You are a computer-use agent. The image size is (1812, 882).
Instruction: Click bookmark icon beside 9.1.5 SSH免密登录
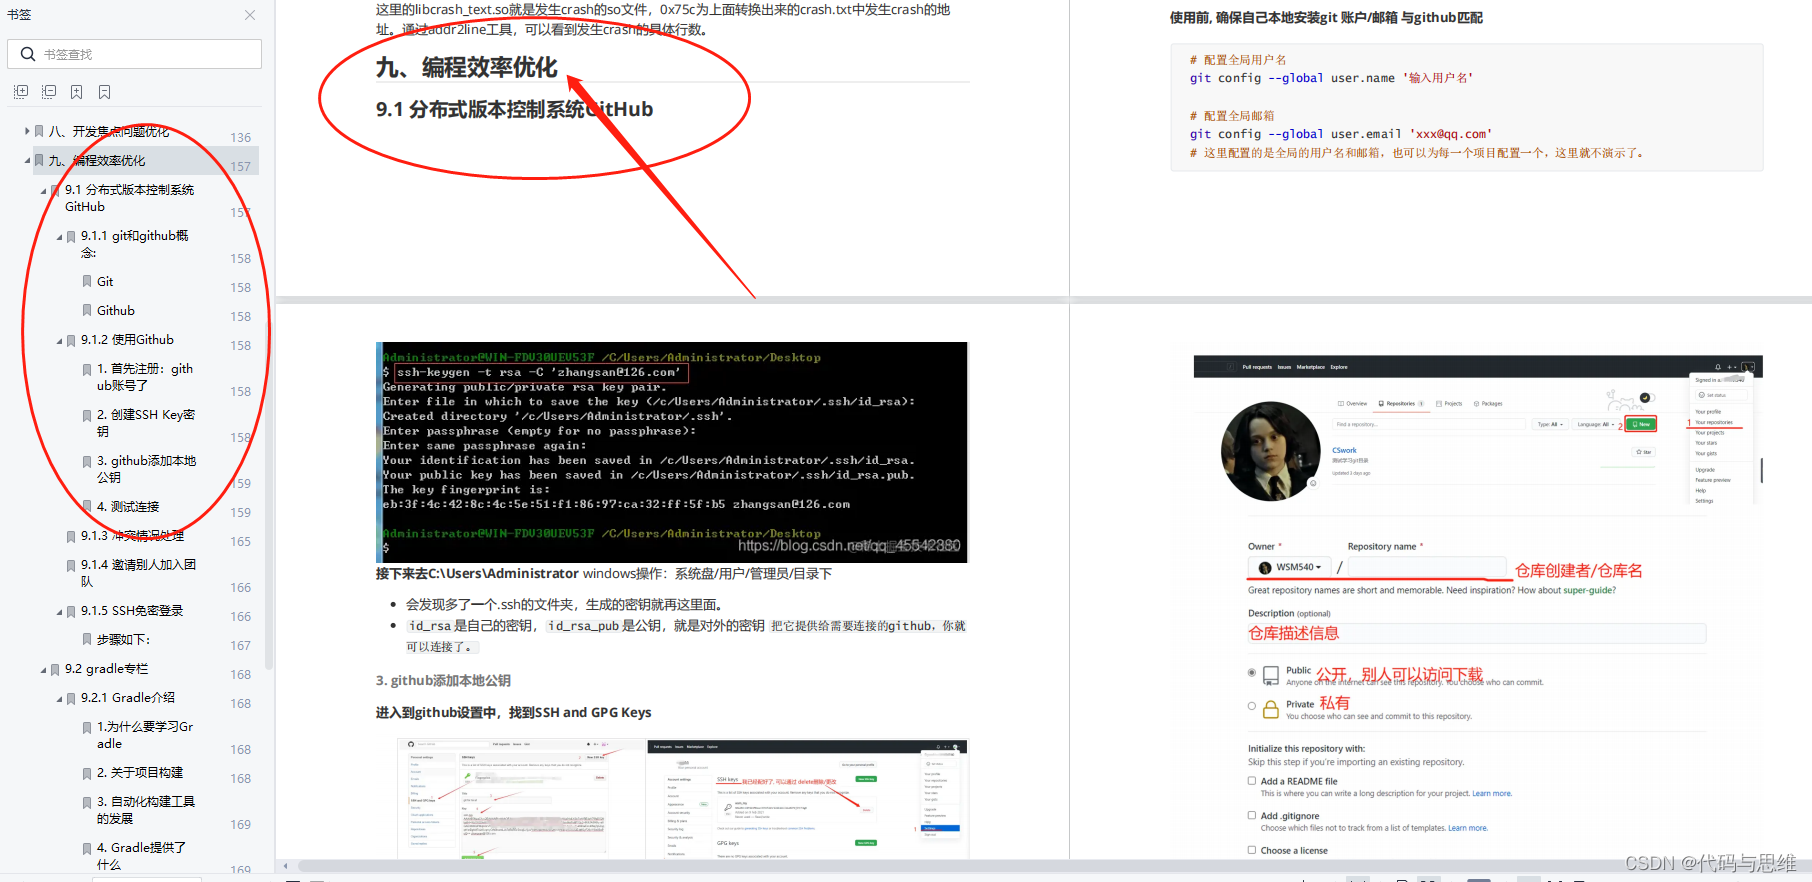tap(71, 611)
